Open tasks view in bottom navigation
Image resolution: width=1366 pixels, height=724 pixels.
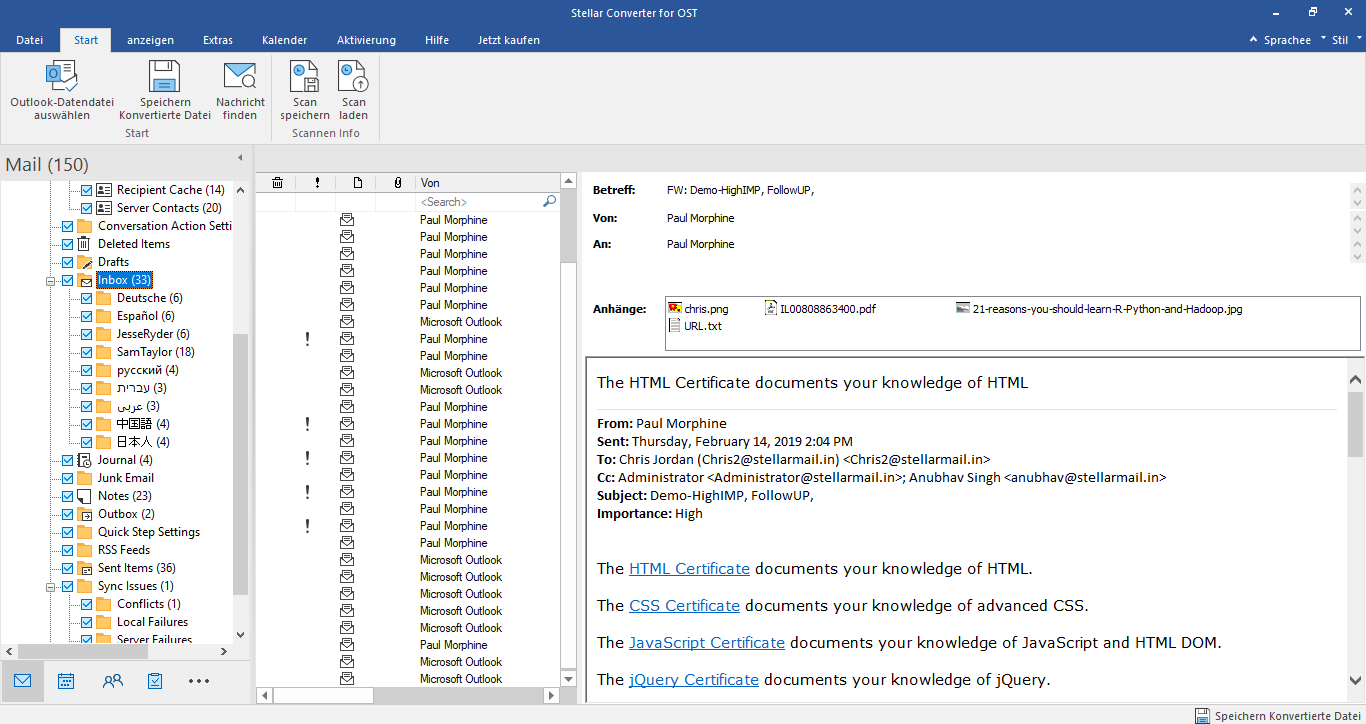[x=155, y=681]
